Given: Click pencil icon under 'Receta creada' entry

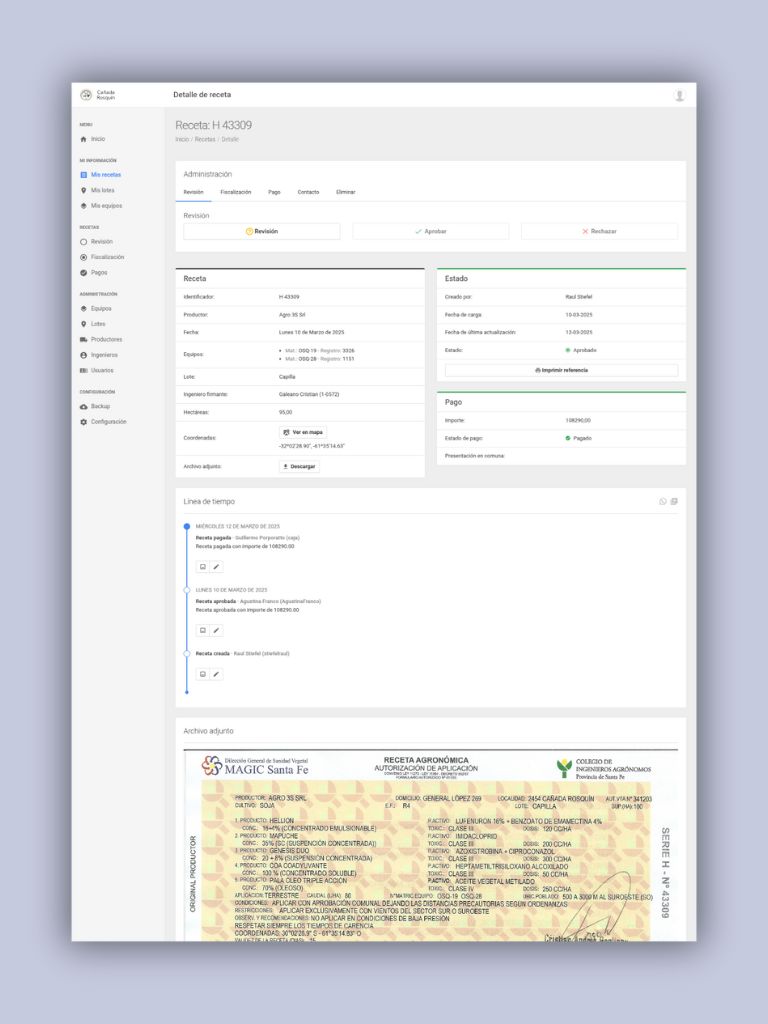Looking at the screenshot, I should (x=216, y=674).
